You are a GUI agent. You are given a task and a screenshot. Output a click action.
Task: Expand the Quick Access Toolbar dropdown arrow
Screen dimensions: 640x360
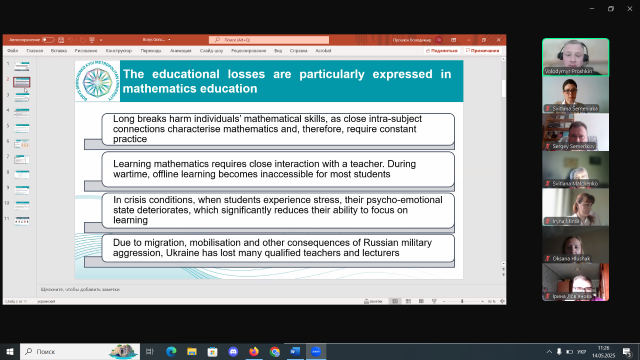coord(101,40)
